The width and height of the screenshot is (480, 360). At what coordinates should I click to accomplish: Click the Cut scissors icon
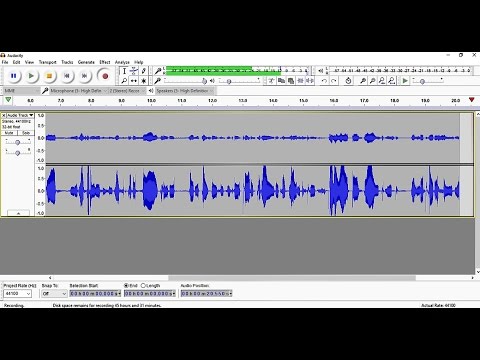271,81
